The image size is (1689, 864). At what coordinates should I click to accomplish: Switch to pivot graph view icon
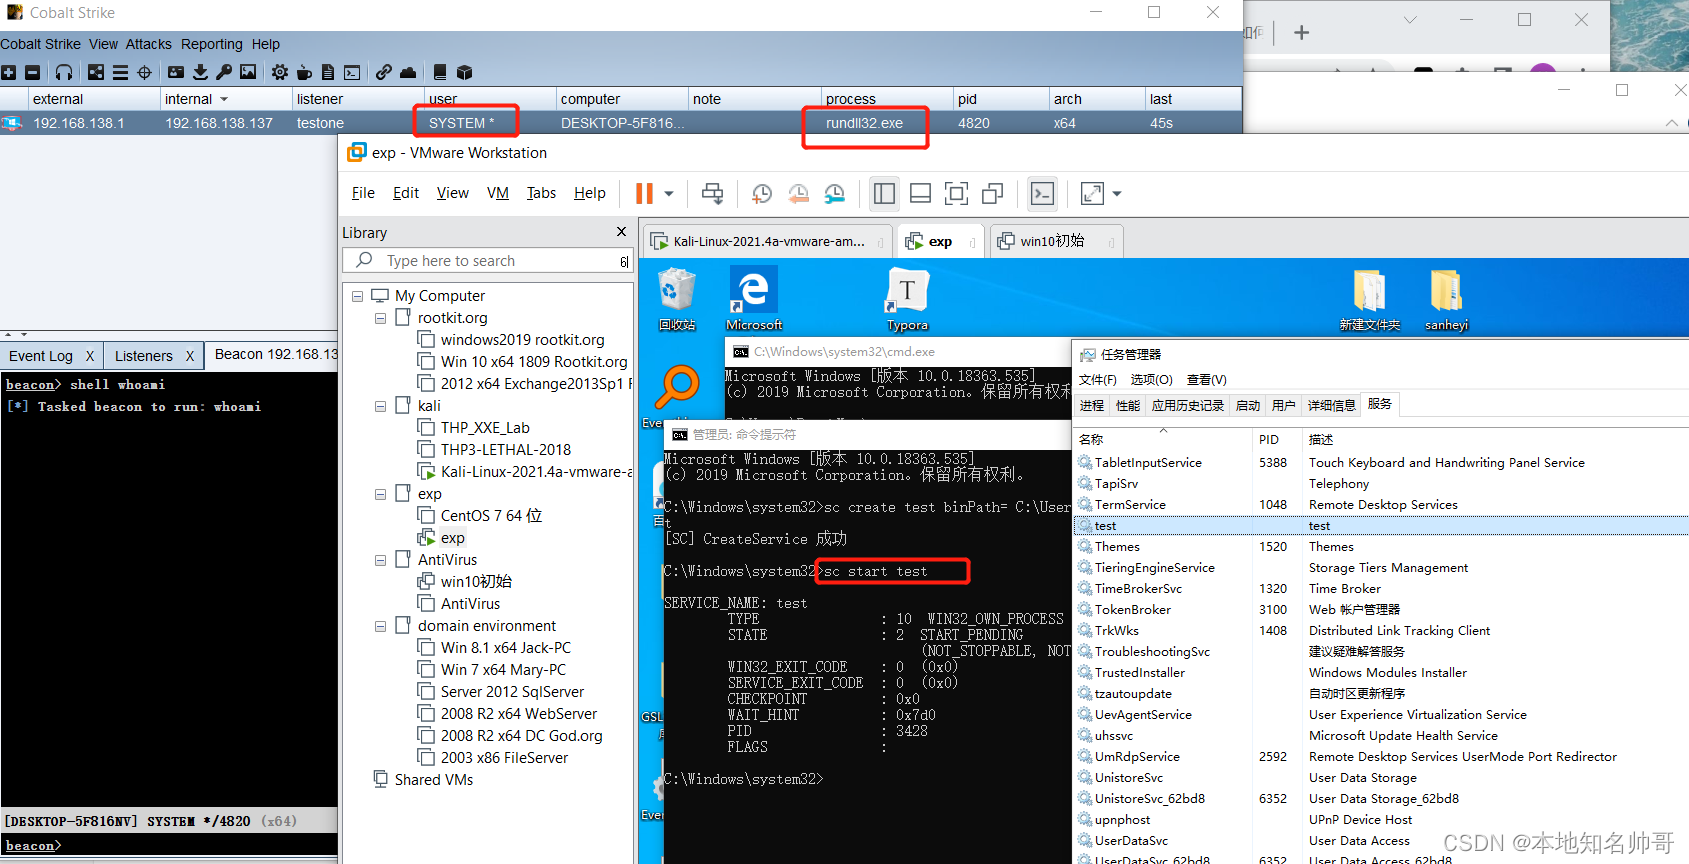96,72
